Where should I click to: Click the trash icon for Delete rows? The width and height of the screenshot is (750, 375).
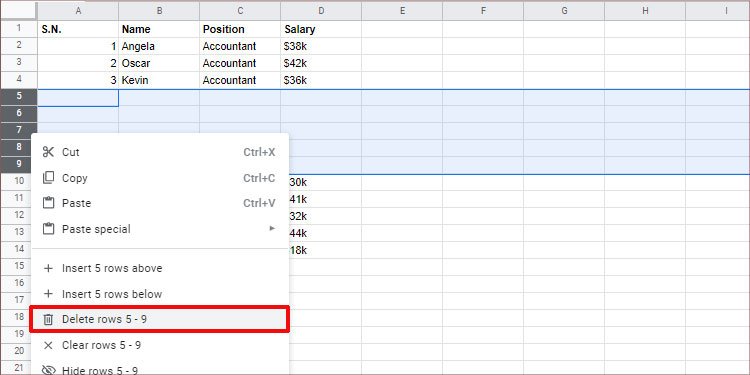[48, 320]
